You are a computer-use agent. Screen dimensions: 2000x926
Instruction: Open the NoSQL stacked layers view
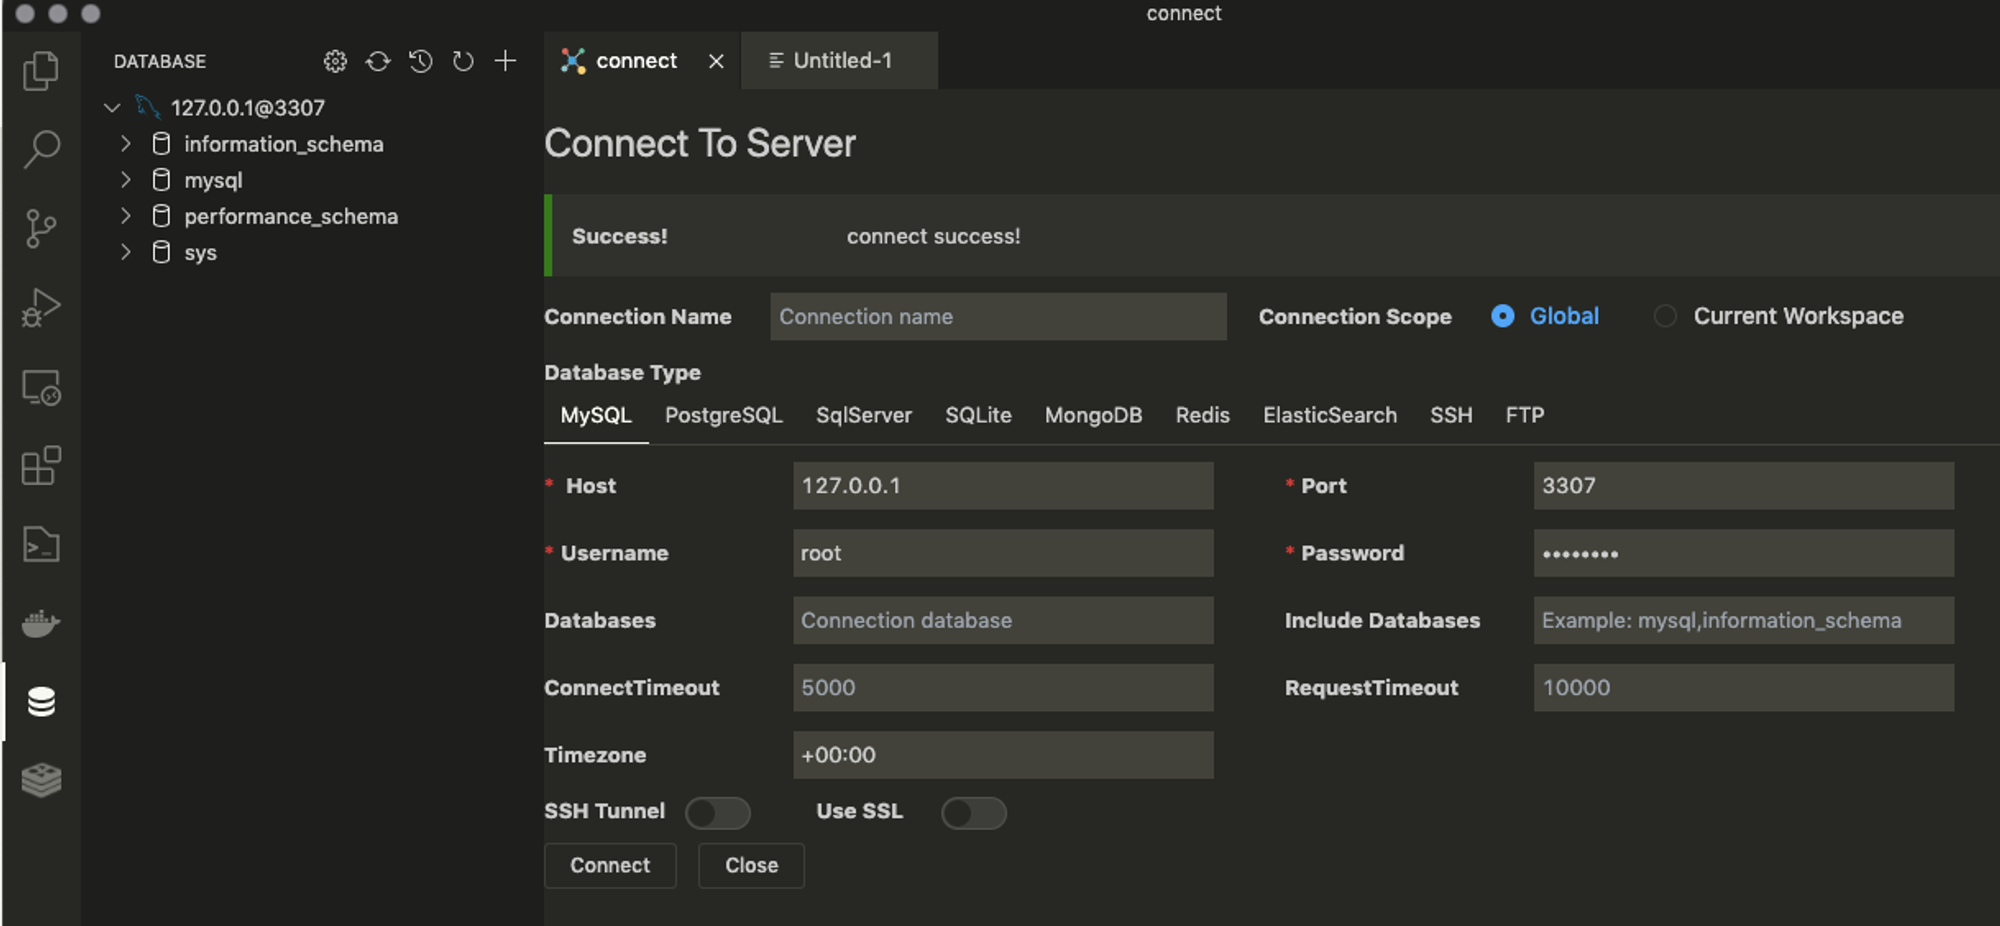coord(41,780)
